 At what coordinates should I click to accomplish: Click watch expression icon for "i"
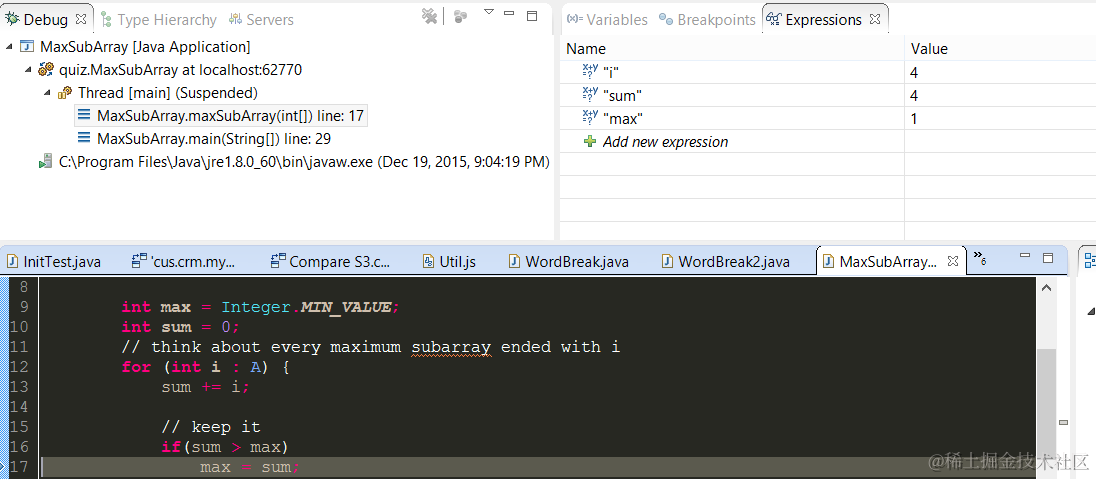[x=591, y=71]
